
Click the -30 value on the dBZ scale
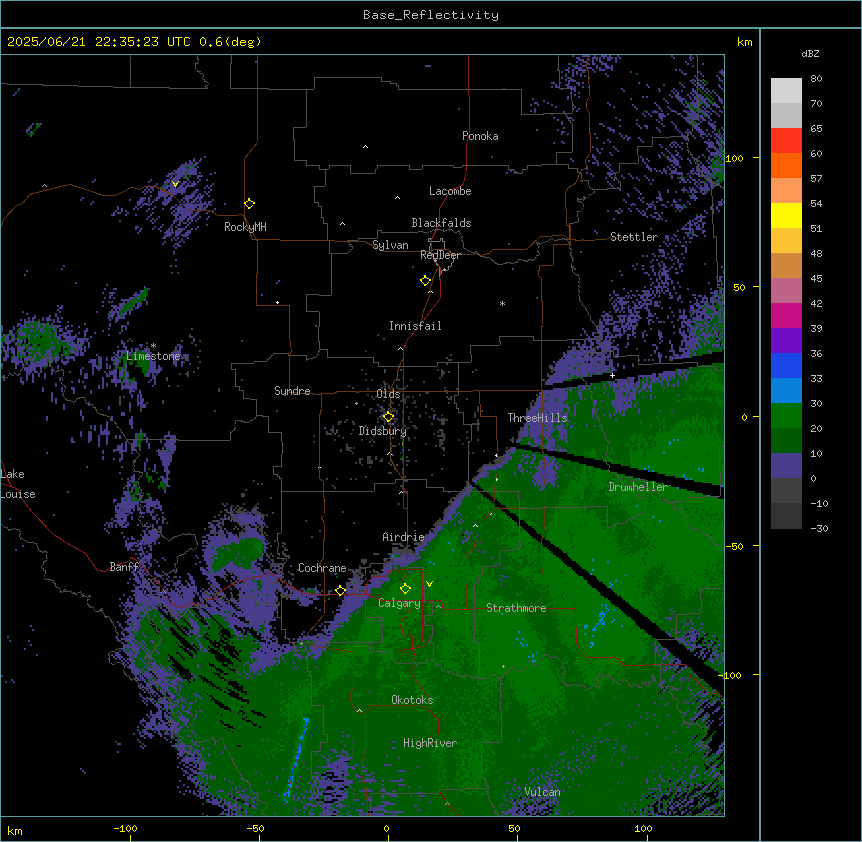819,528
